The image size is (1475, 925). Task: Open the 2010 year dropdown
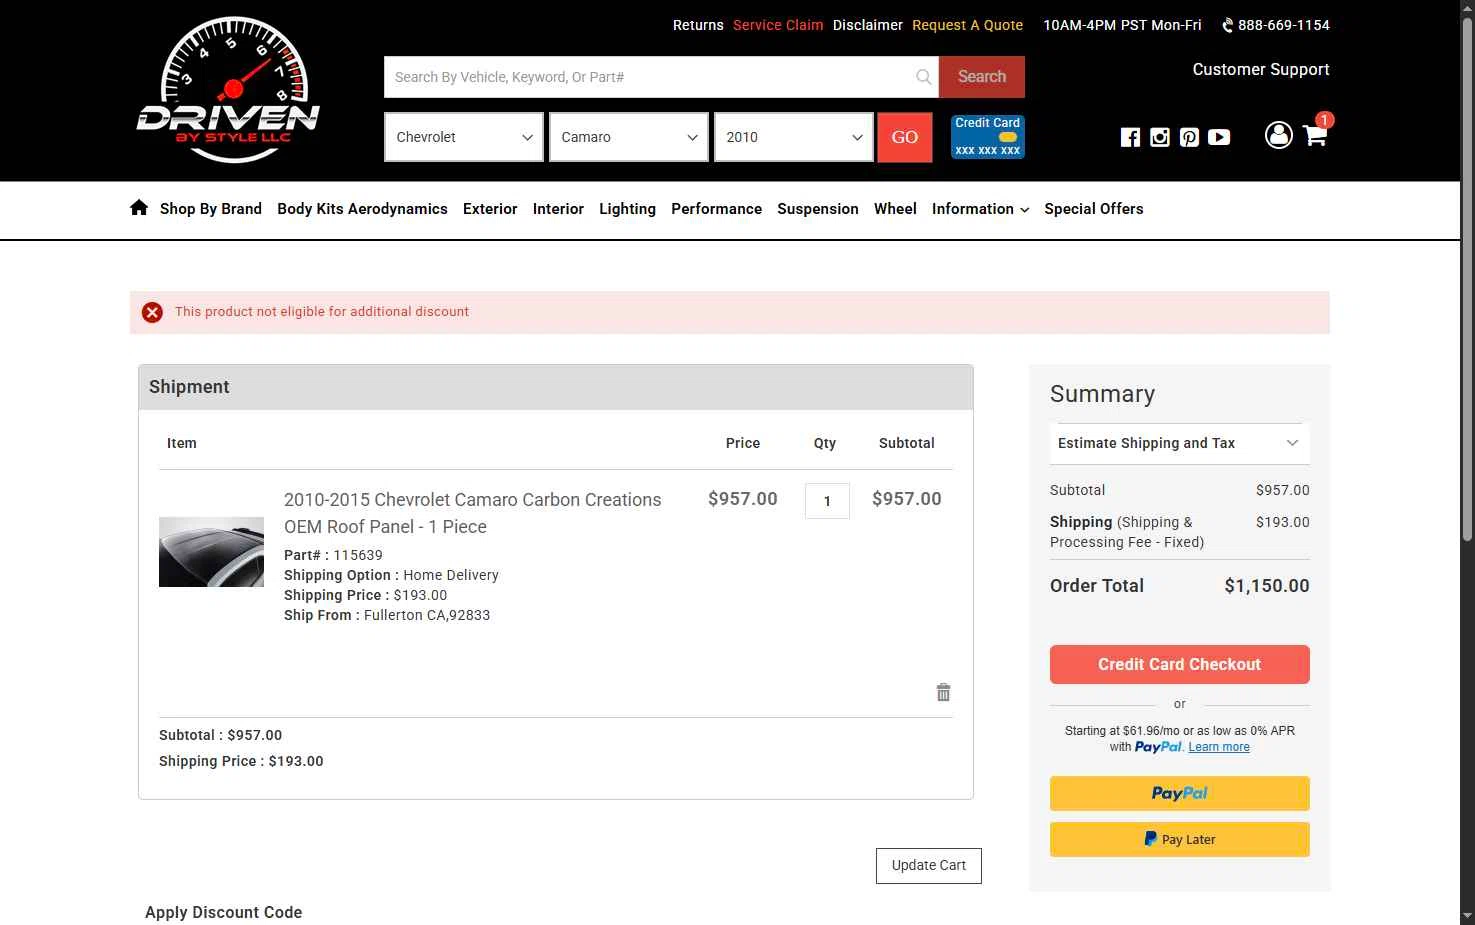click(x=794, y=137)
